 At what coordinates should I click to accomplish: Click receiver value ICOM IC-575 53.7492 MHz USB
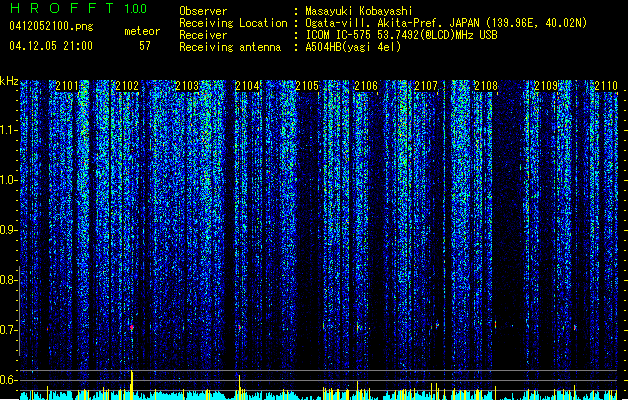401,35
